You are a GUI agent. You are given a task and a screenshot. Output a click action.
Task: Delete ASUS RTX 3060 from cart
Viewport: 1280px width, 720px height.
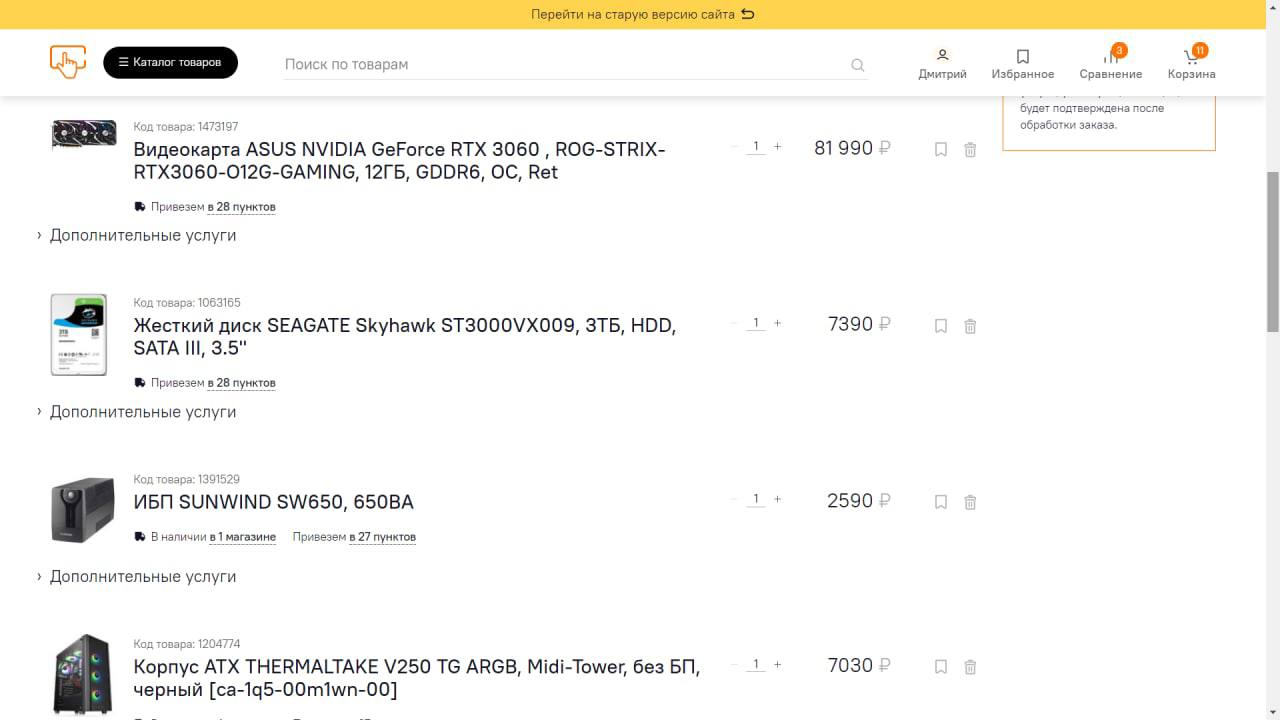pyautogui.click(x=970, y=149)
